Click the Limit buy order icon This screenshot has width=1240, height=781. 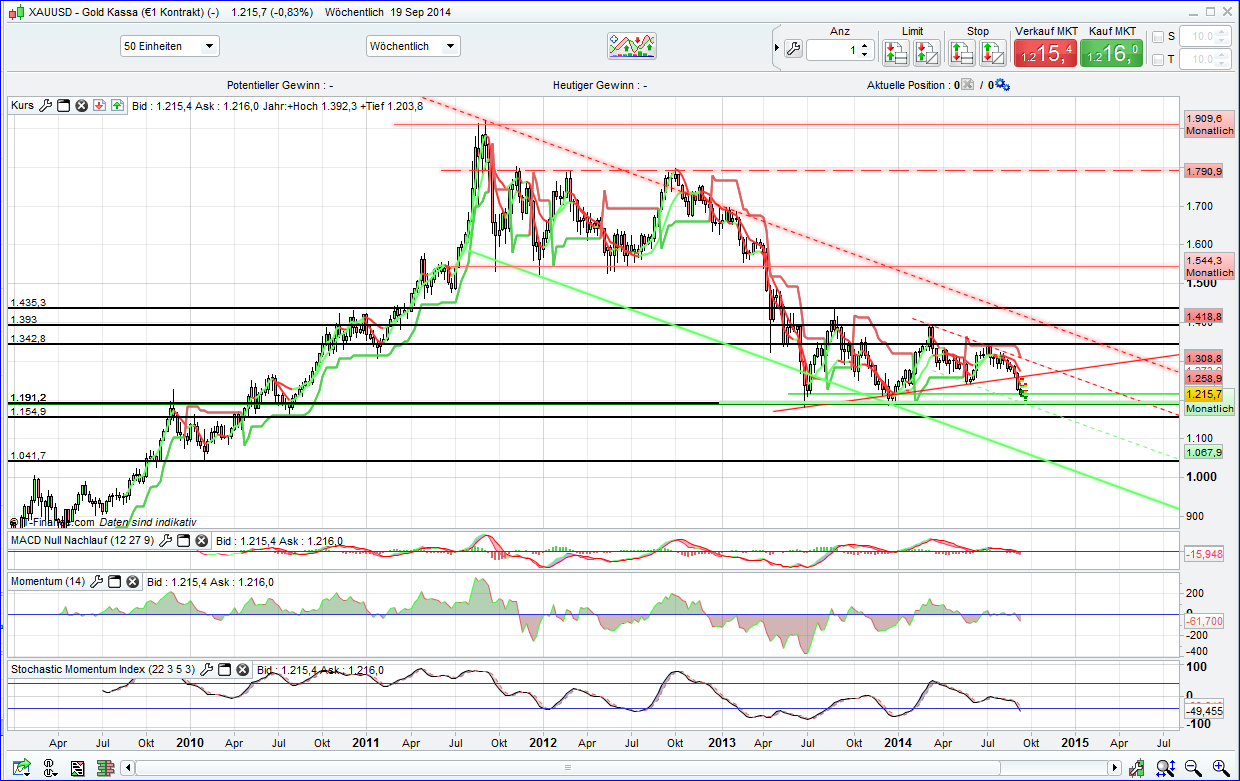[895, 52]
